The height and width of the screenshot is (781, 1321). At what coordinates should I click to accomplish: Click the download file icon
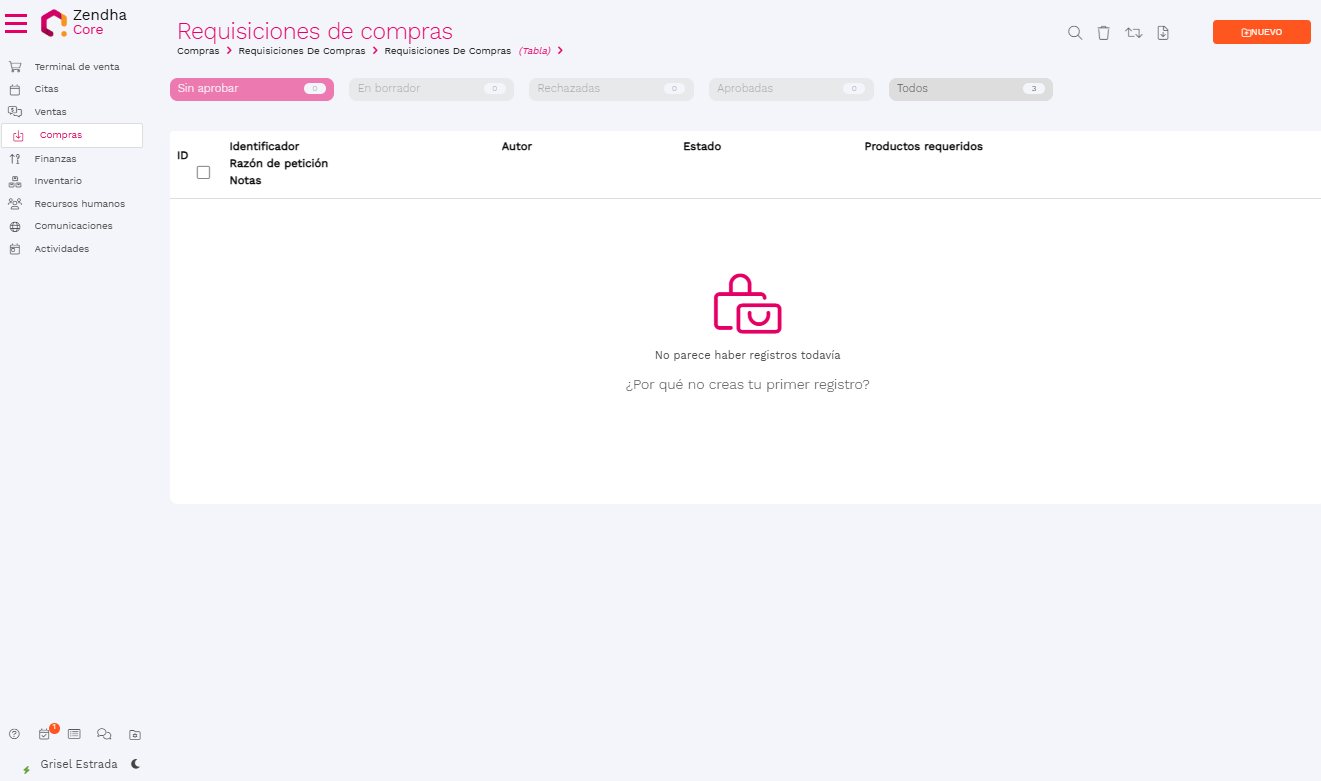(1162, 33)
